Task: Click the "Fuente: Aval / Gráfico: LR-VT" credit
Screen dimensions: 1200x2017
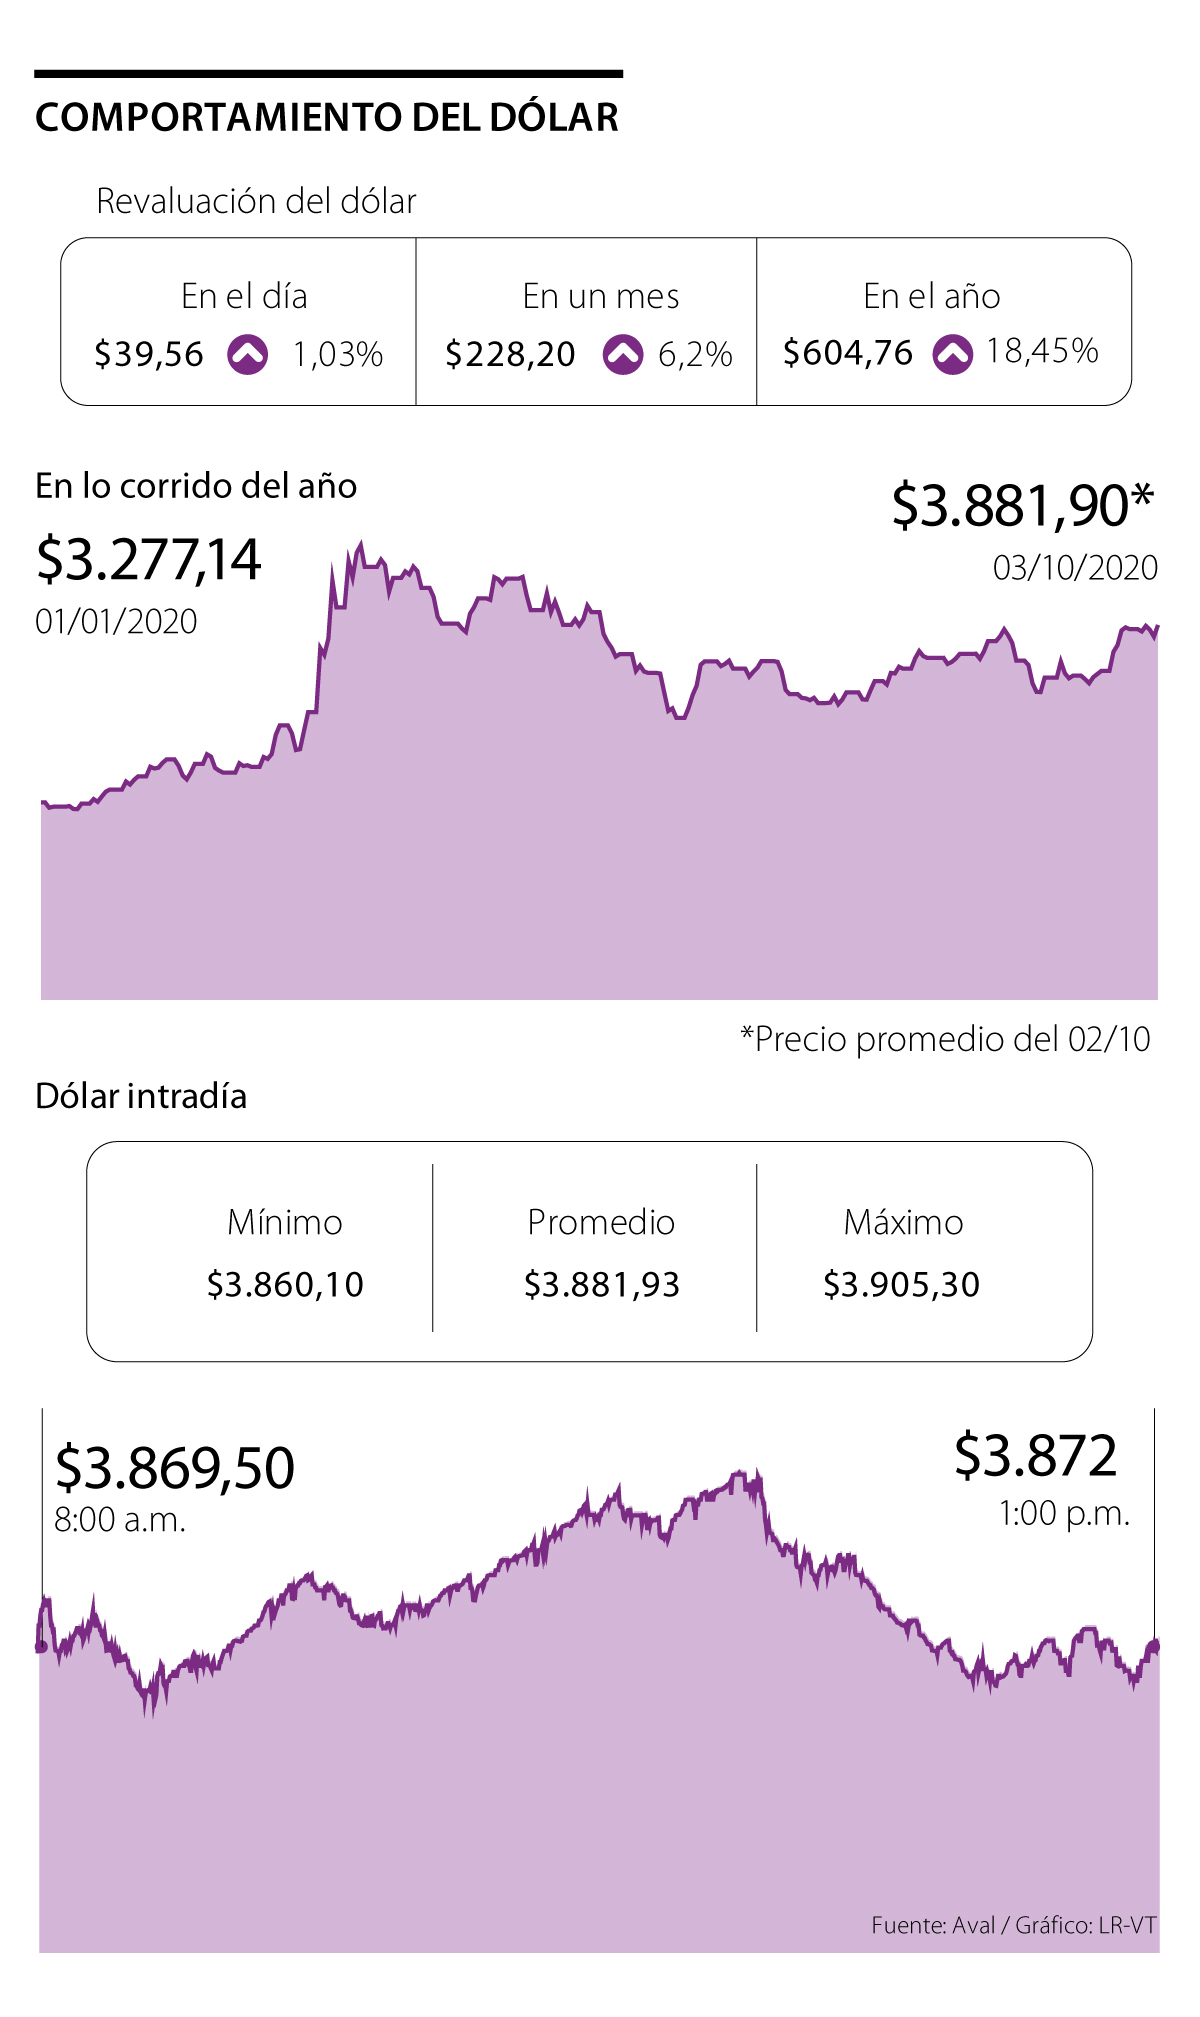Action: click(x=1013, y=1926)
